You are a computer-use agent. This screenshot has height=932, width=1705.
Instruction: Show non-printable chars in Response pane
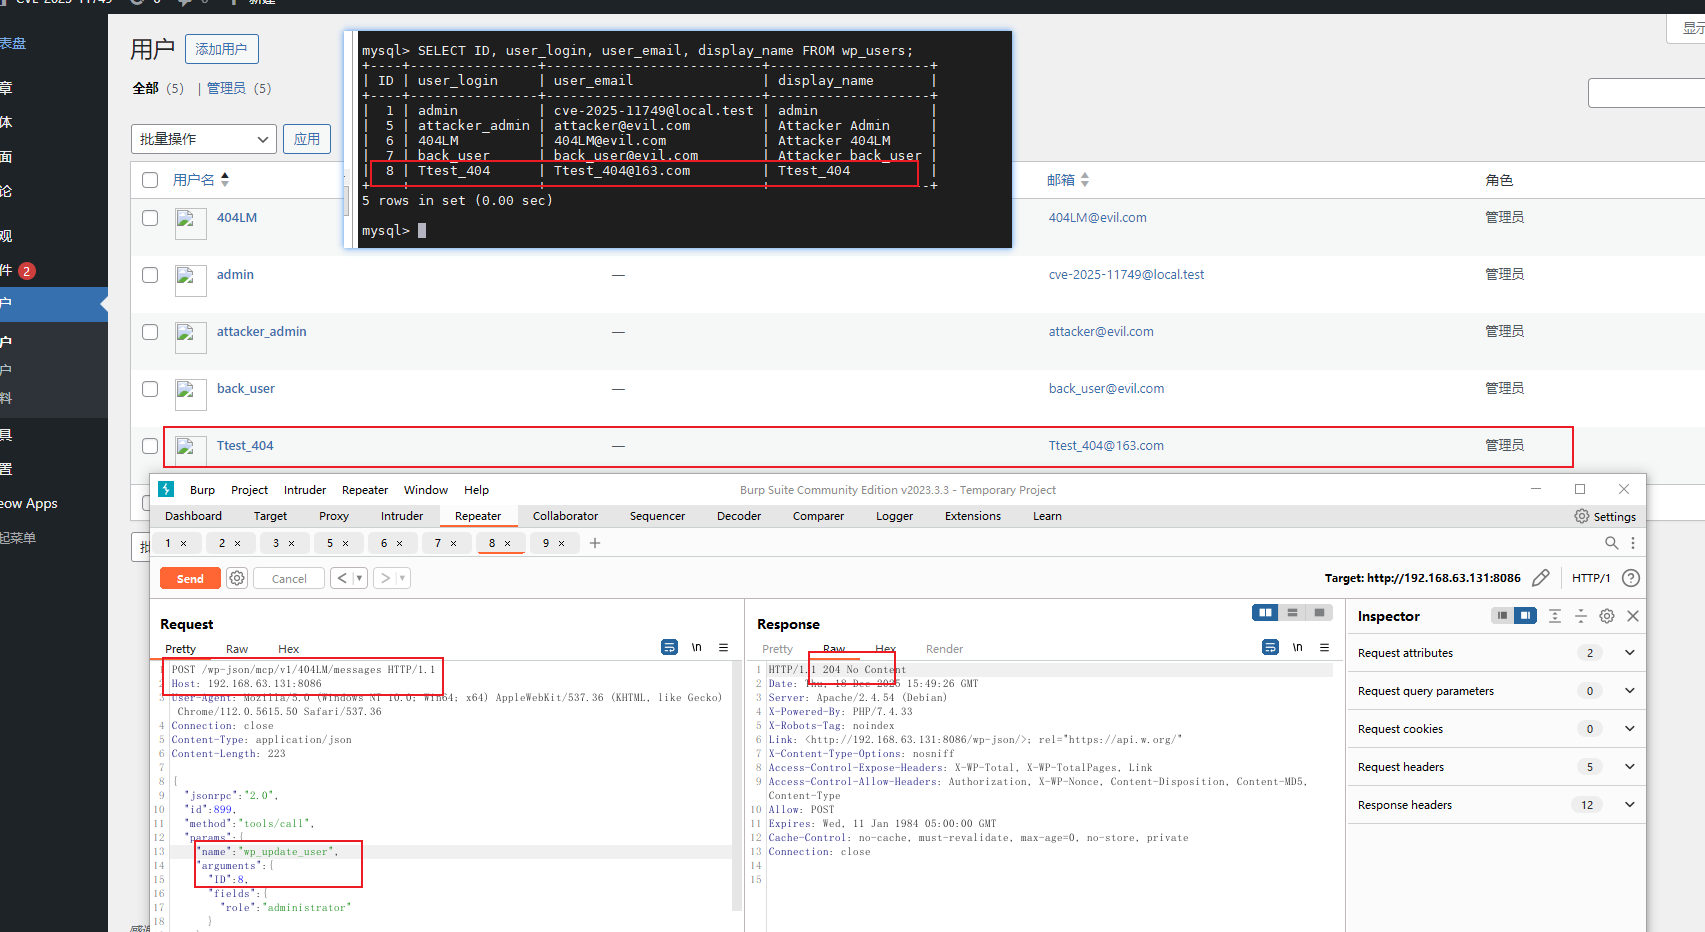(x=1298, y=648)
